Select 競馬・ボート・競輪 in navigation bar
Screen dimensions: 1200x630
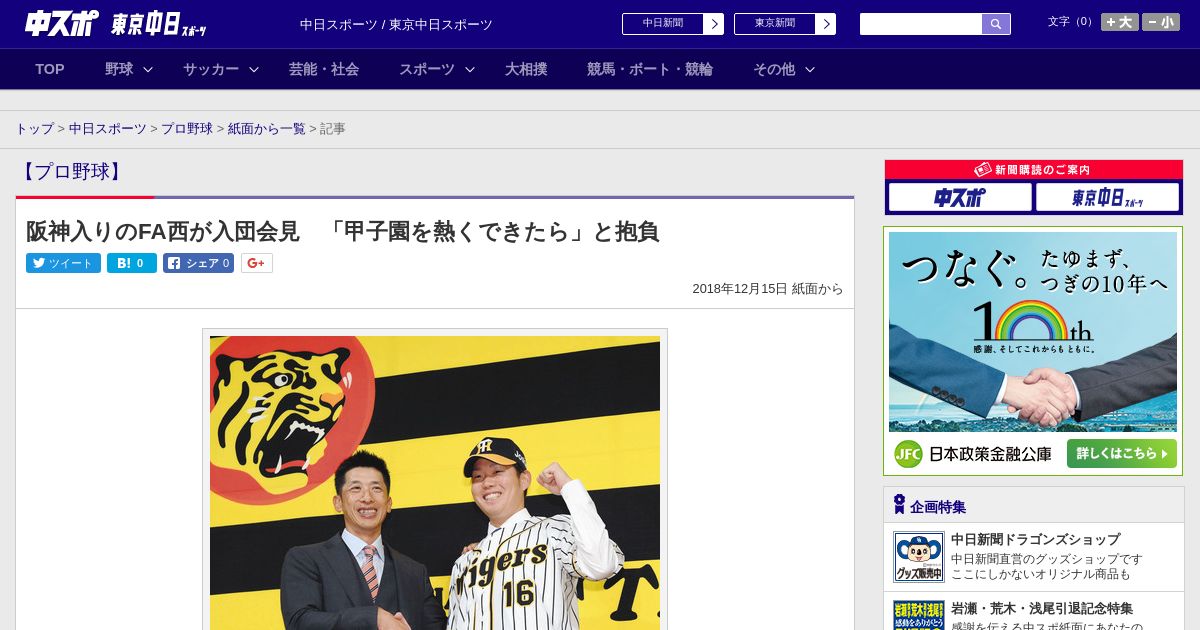(x=650, y=69)
